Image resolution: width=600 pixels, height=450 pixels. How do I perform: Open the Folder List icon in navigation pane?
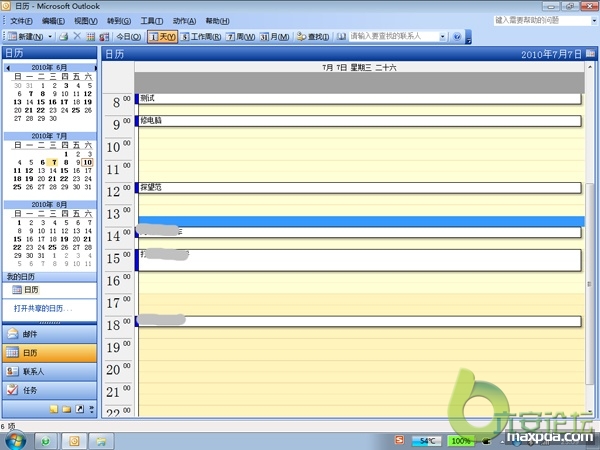coord(67,410)
